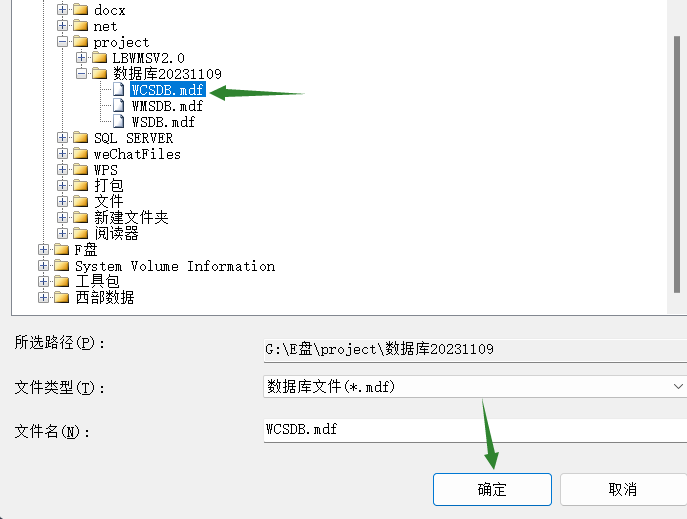
Task: Select the SQL SERVER folder label
Action: (133, 138)
